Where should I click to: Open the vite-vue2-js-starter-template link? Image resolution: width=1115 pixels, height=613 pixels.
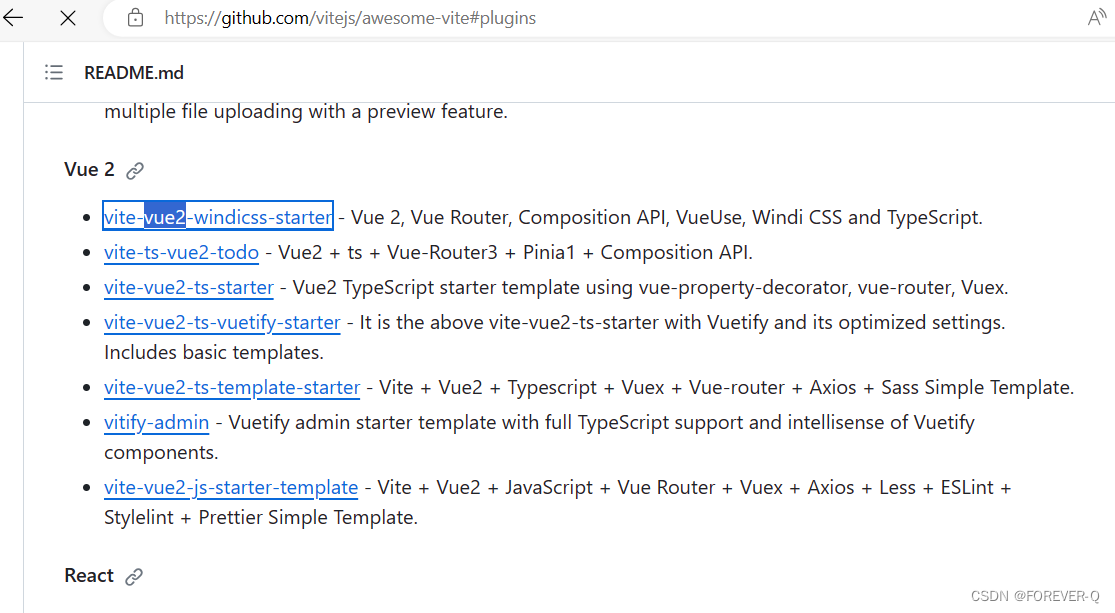click(x=231, y=487)
